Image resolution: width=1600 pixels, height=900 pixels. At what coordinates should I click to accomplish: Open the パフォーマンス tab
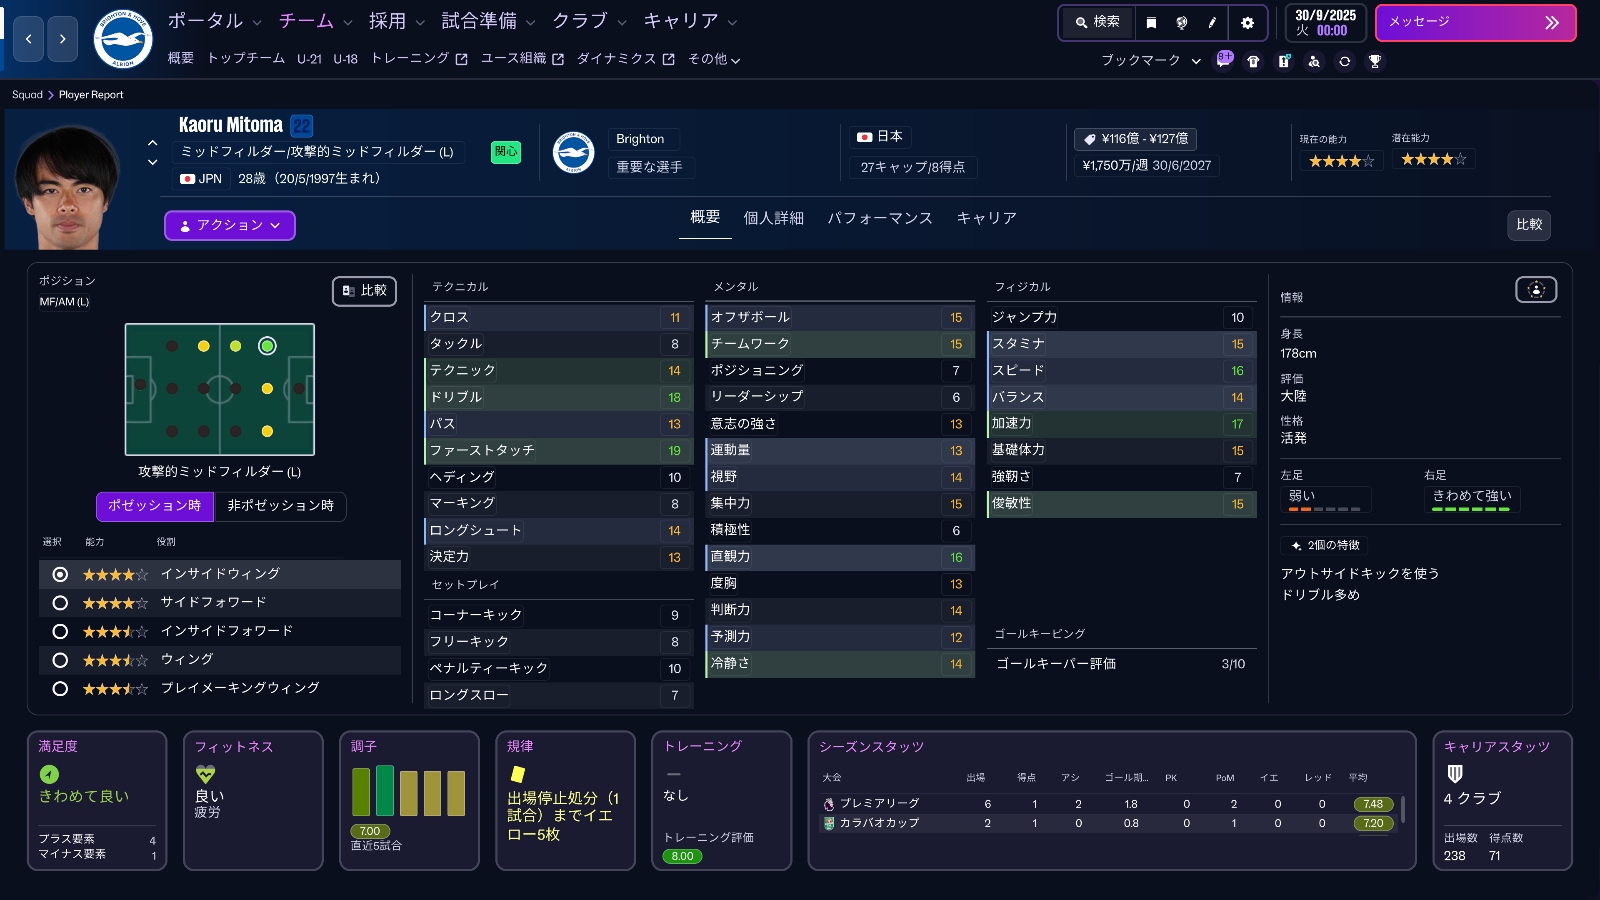pos(879,218)
